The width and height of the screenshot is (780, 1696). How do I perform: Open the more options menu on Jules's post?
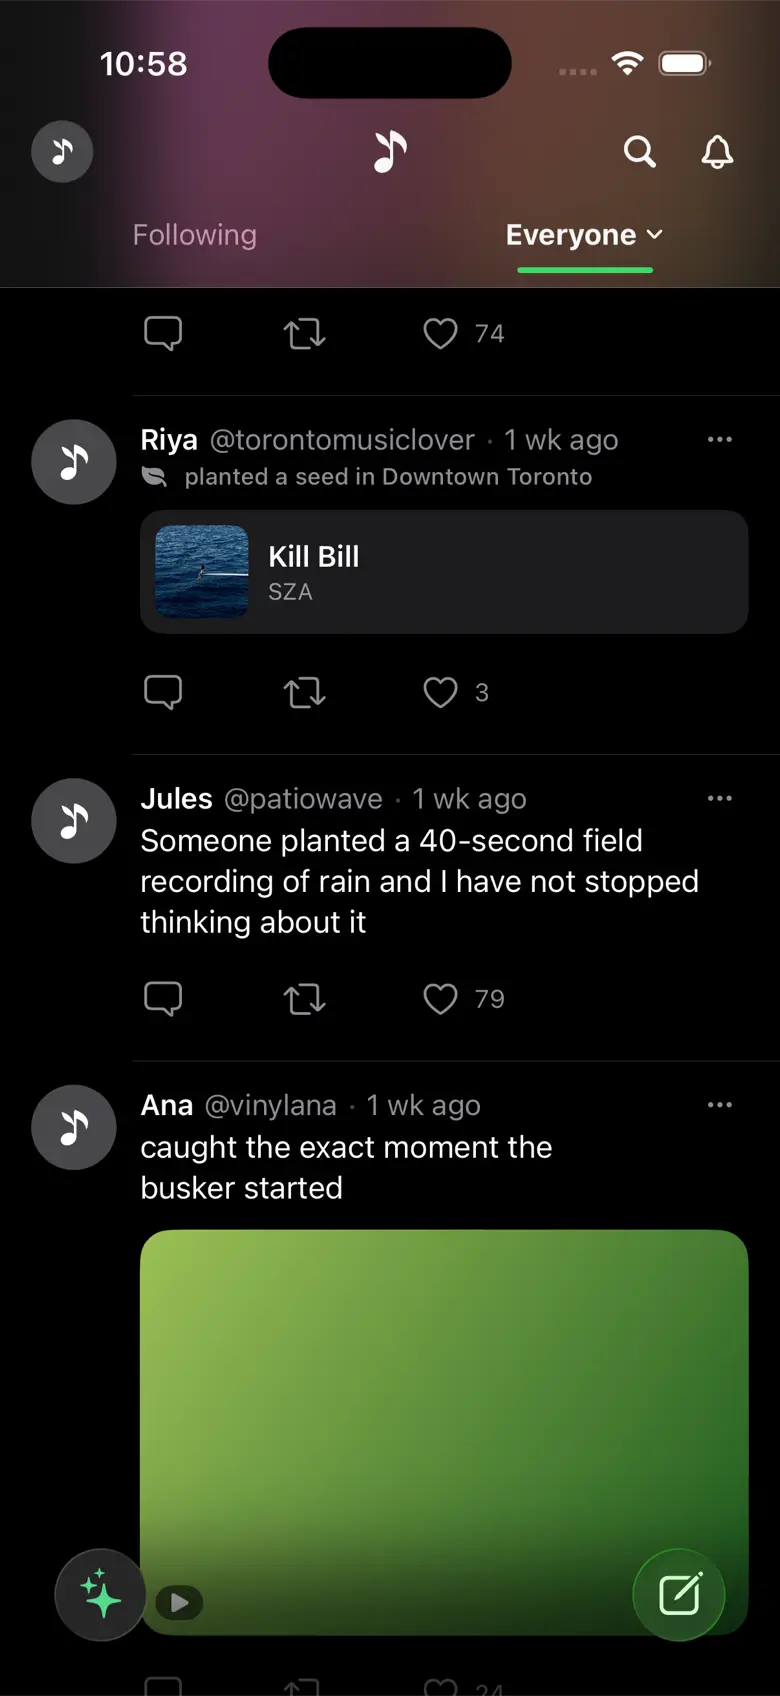coord(720,798)
